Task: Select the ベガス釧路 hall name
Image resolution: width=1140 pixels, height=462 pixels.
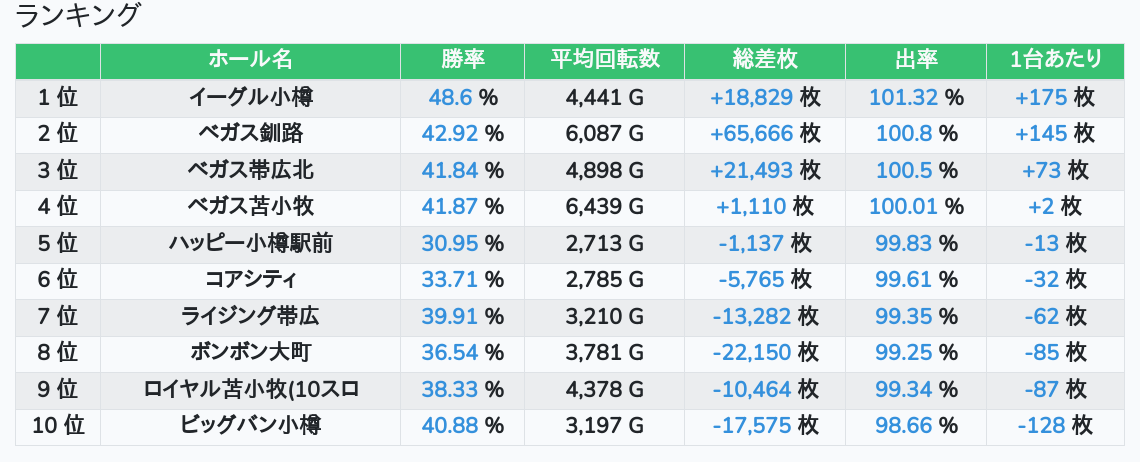Action: click(250, 133)
